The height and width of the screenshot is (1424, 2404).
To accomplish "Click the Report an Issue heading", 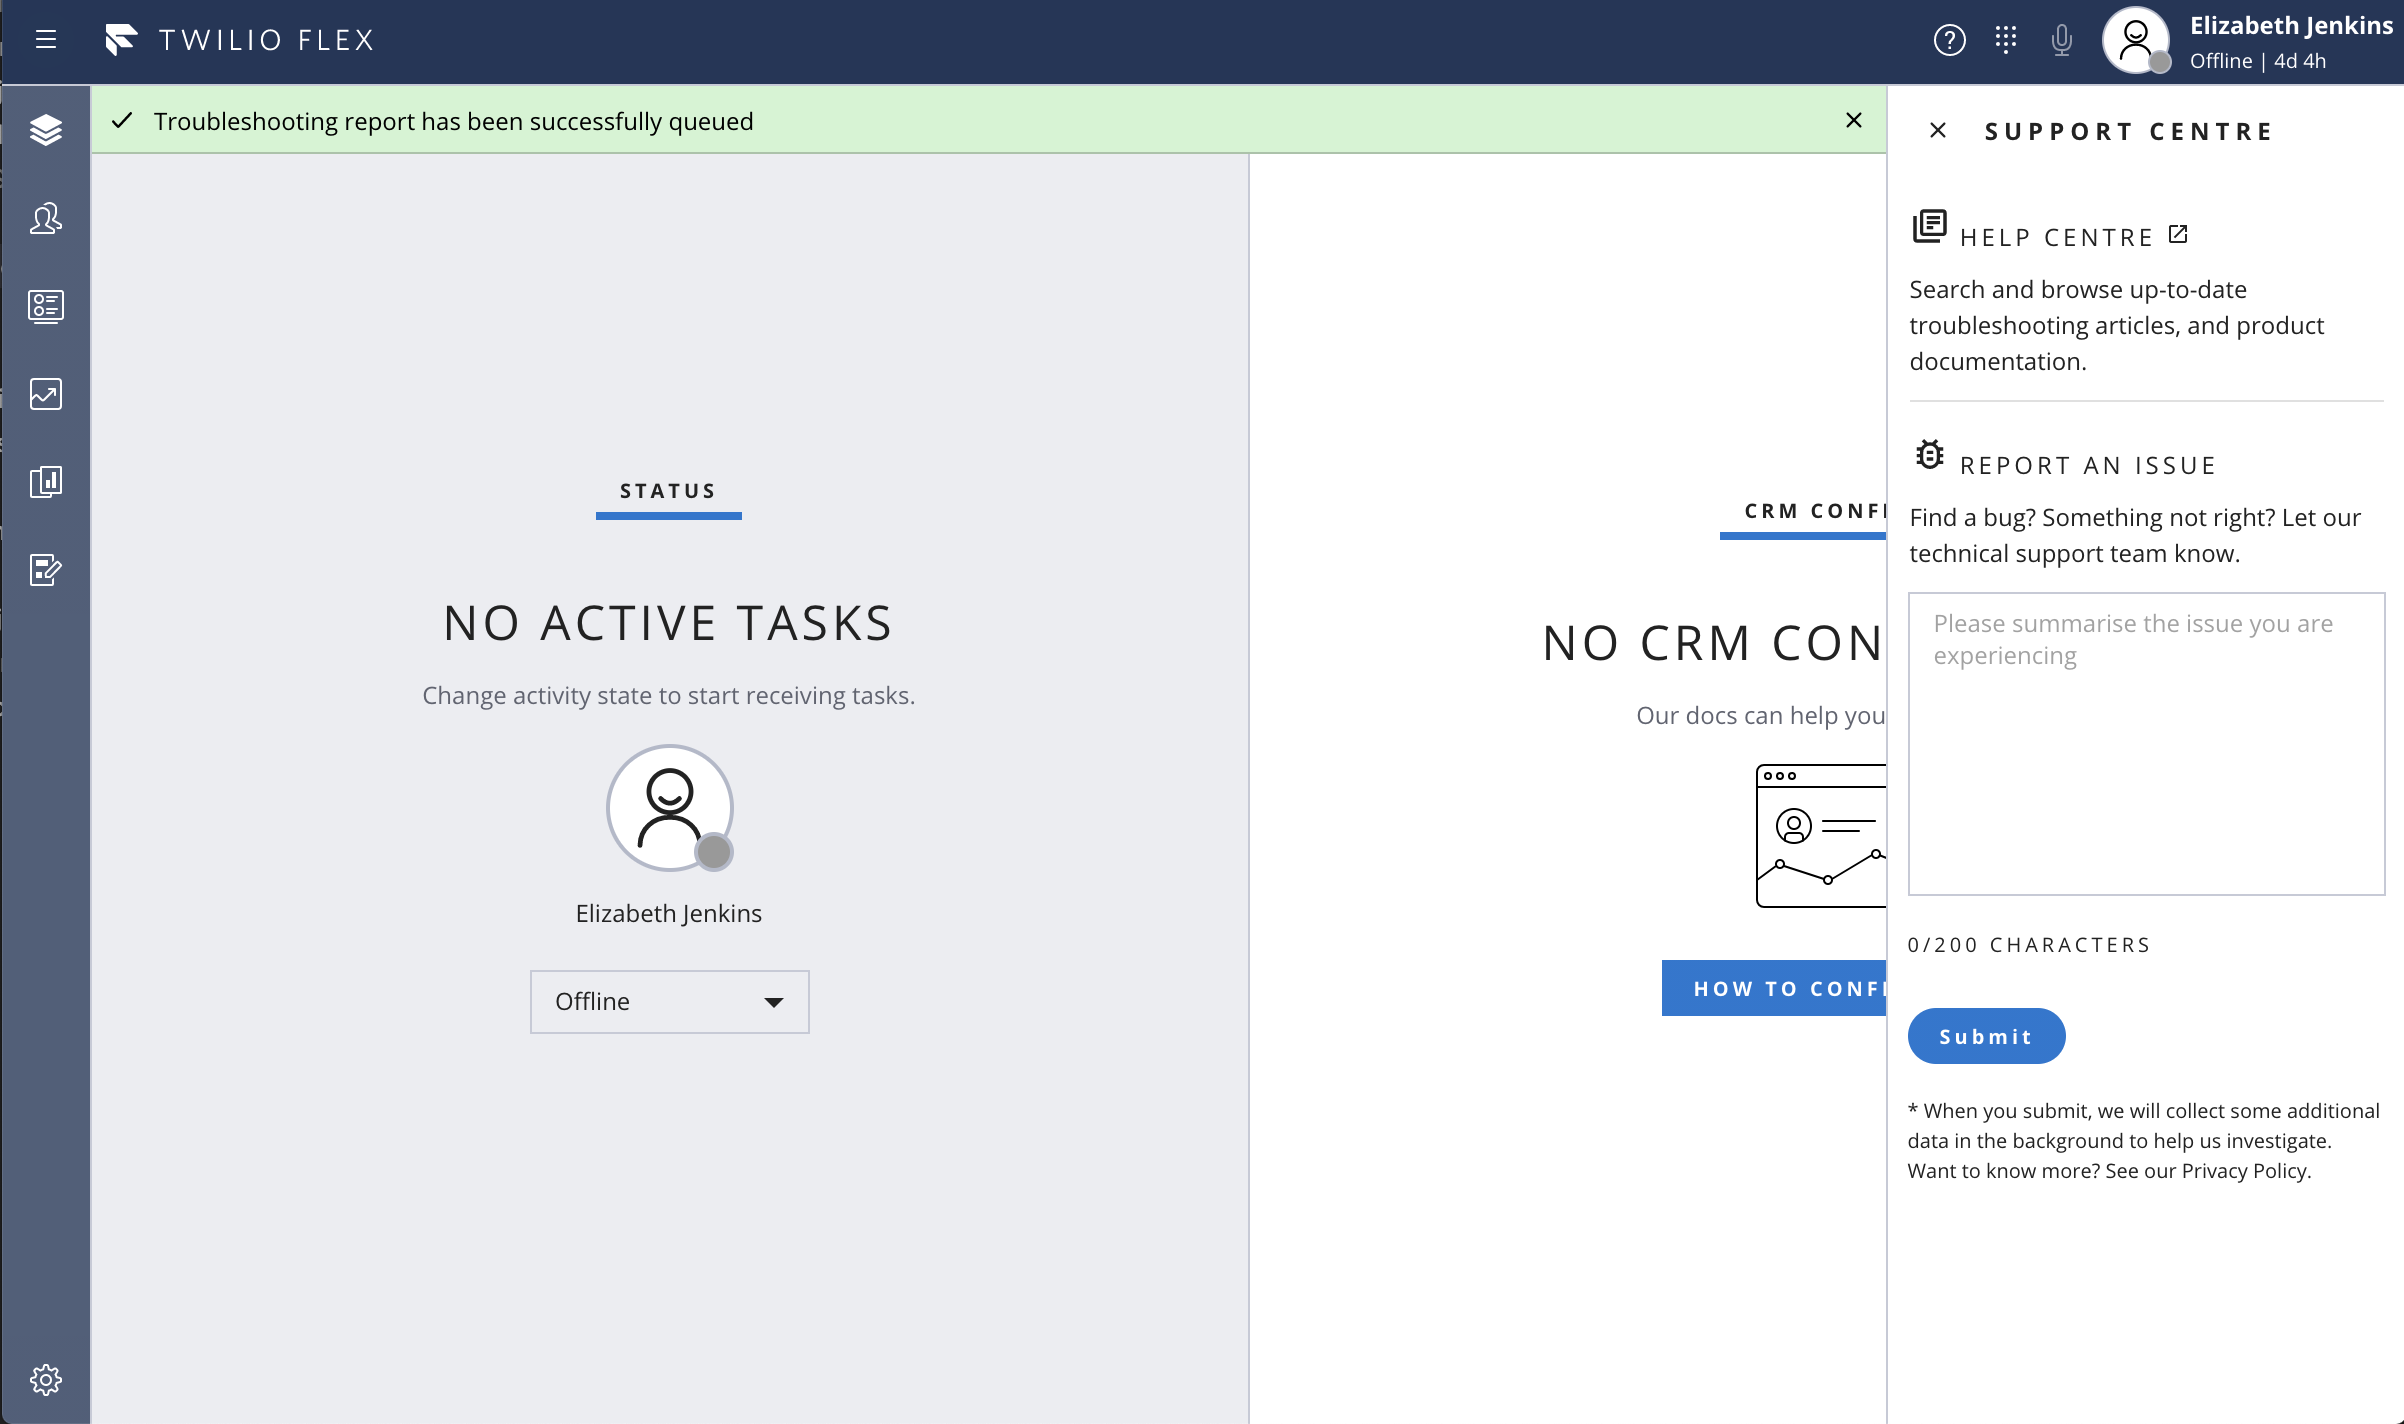I will (2087, 465).
